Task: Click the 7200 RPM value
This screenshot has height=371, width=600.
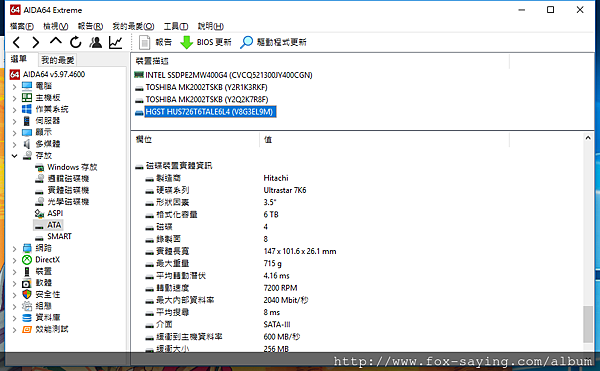Action: pos(280,288)
